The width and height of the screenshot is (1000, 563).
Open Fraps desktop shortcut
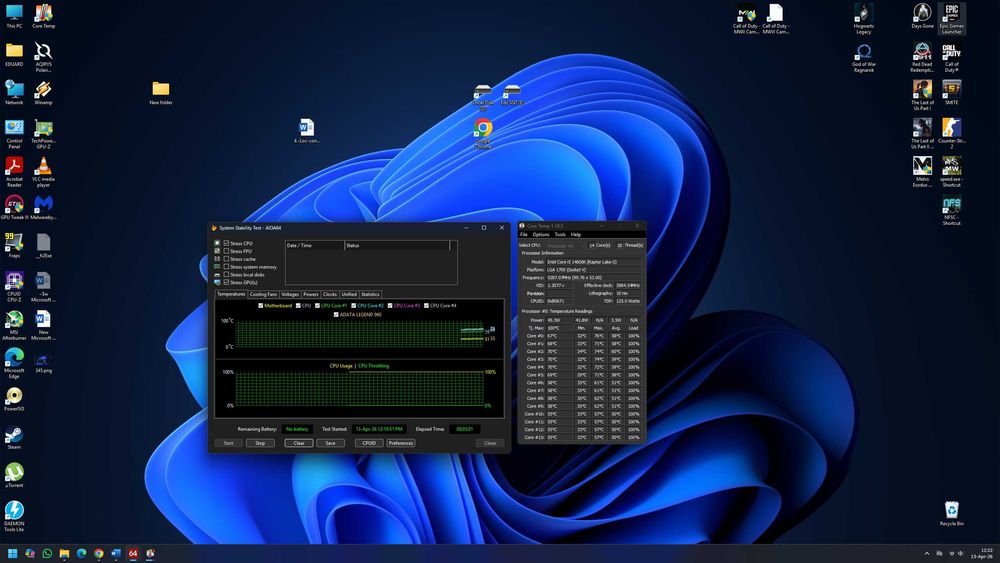pos(14,246)
